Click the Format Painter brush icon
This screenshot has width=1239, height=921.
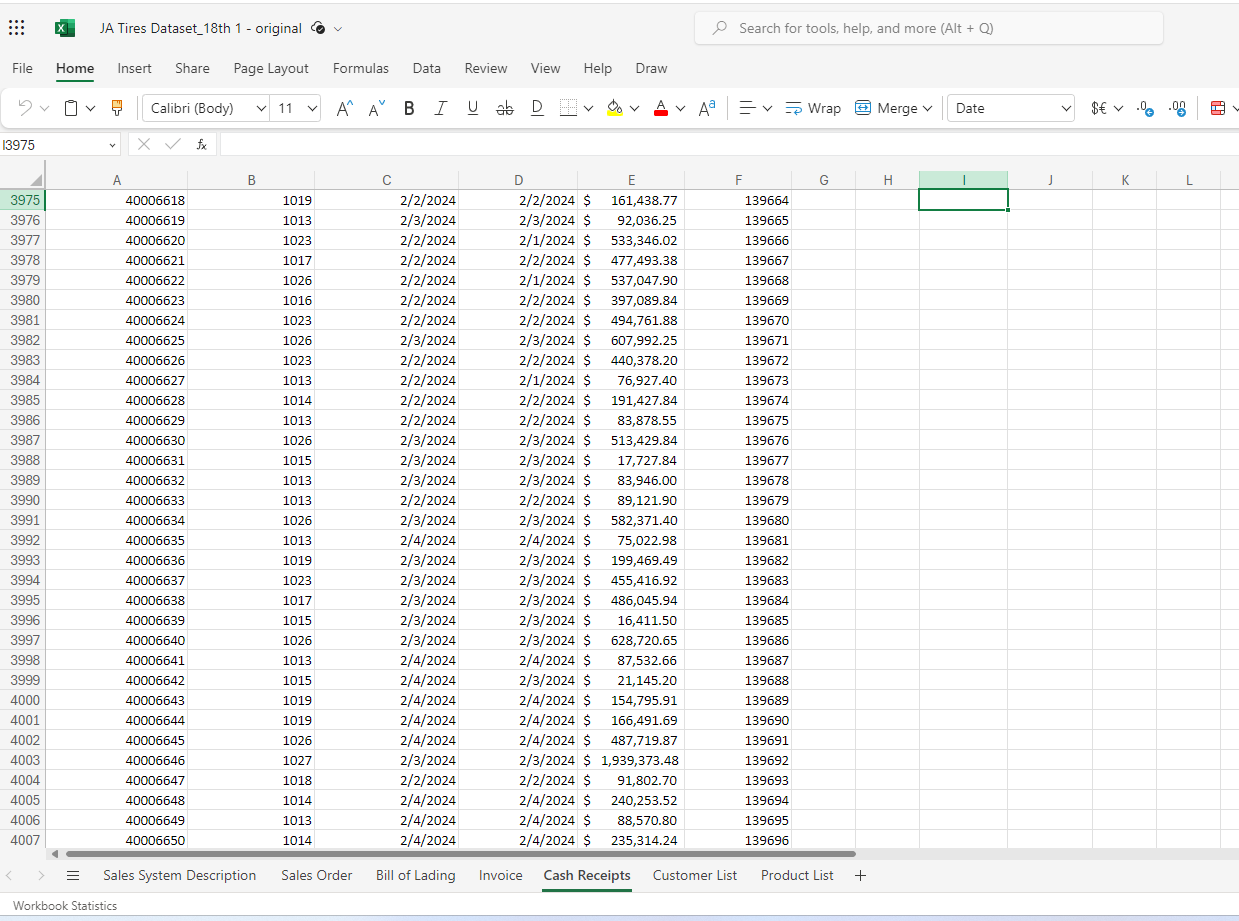coord(117,108)
